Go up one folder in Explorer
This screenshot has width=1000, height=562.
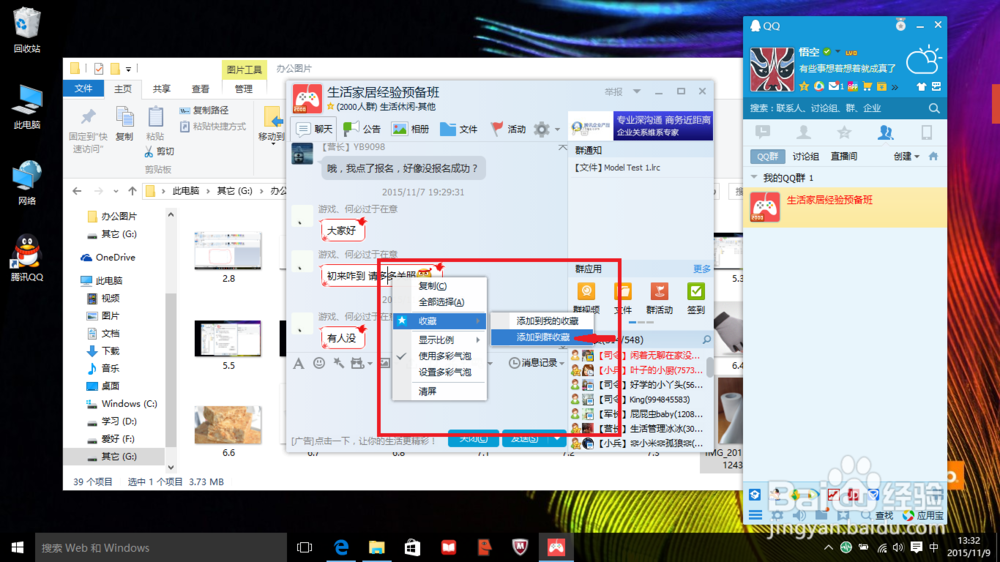133,191
